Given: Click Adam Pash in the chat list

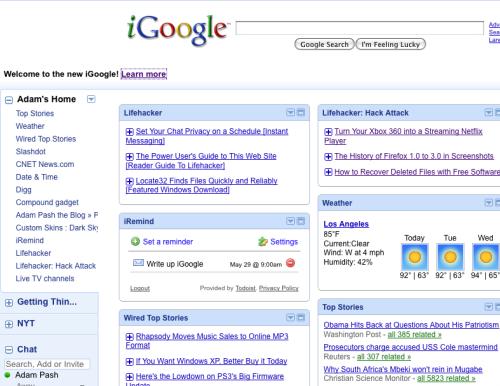Looking at the screenshot, I should pyautogui.click(x=37, y=375).
